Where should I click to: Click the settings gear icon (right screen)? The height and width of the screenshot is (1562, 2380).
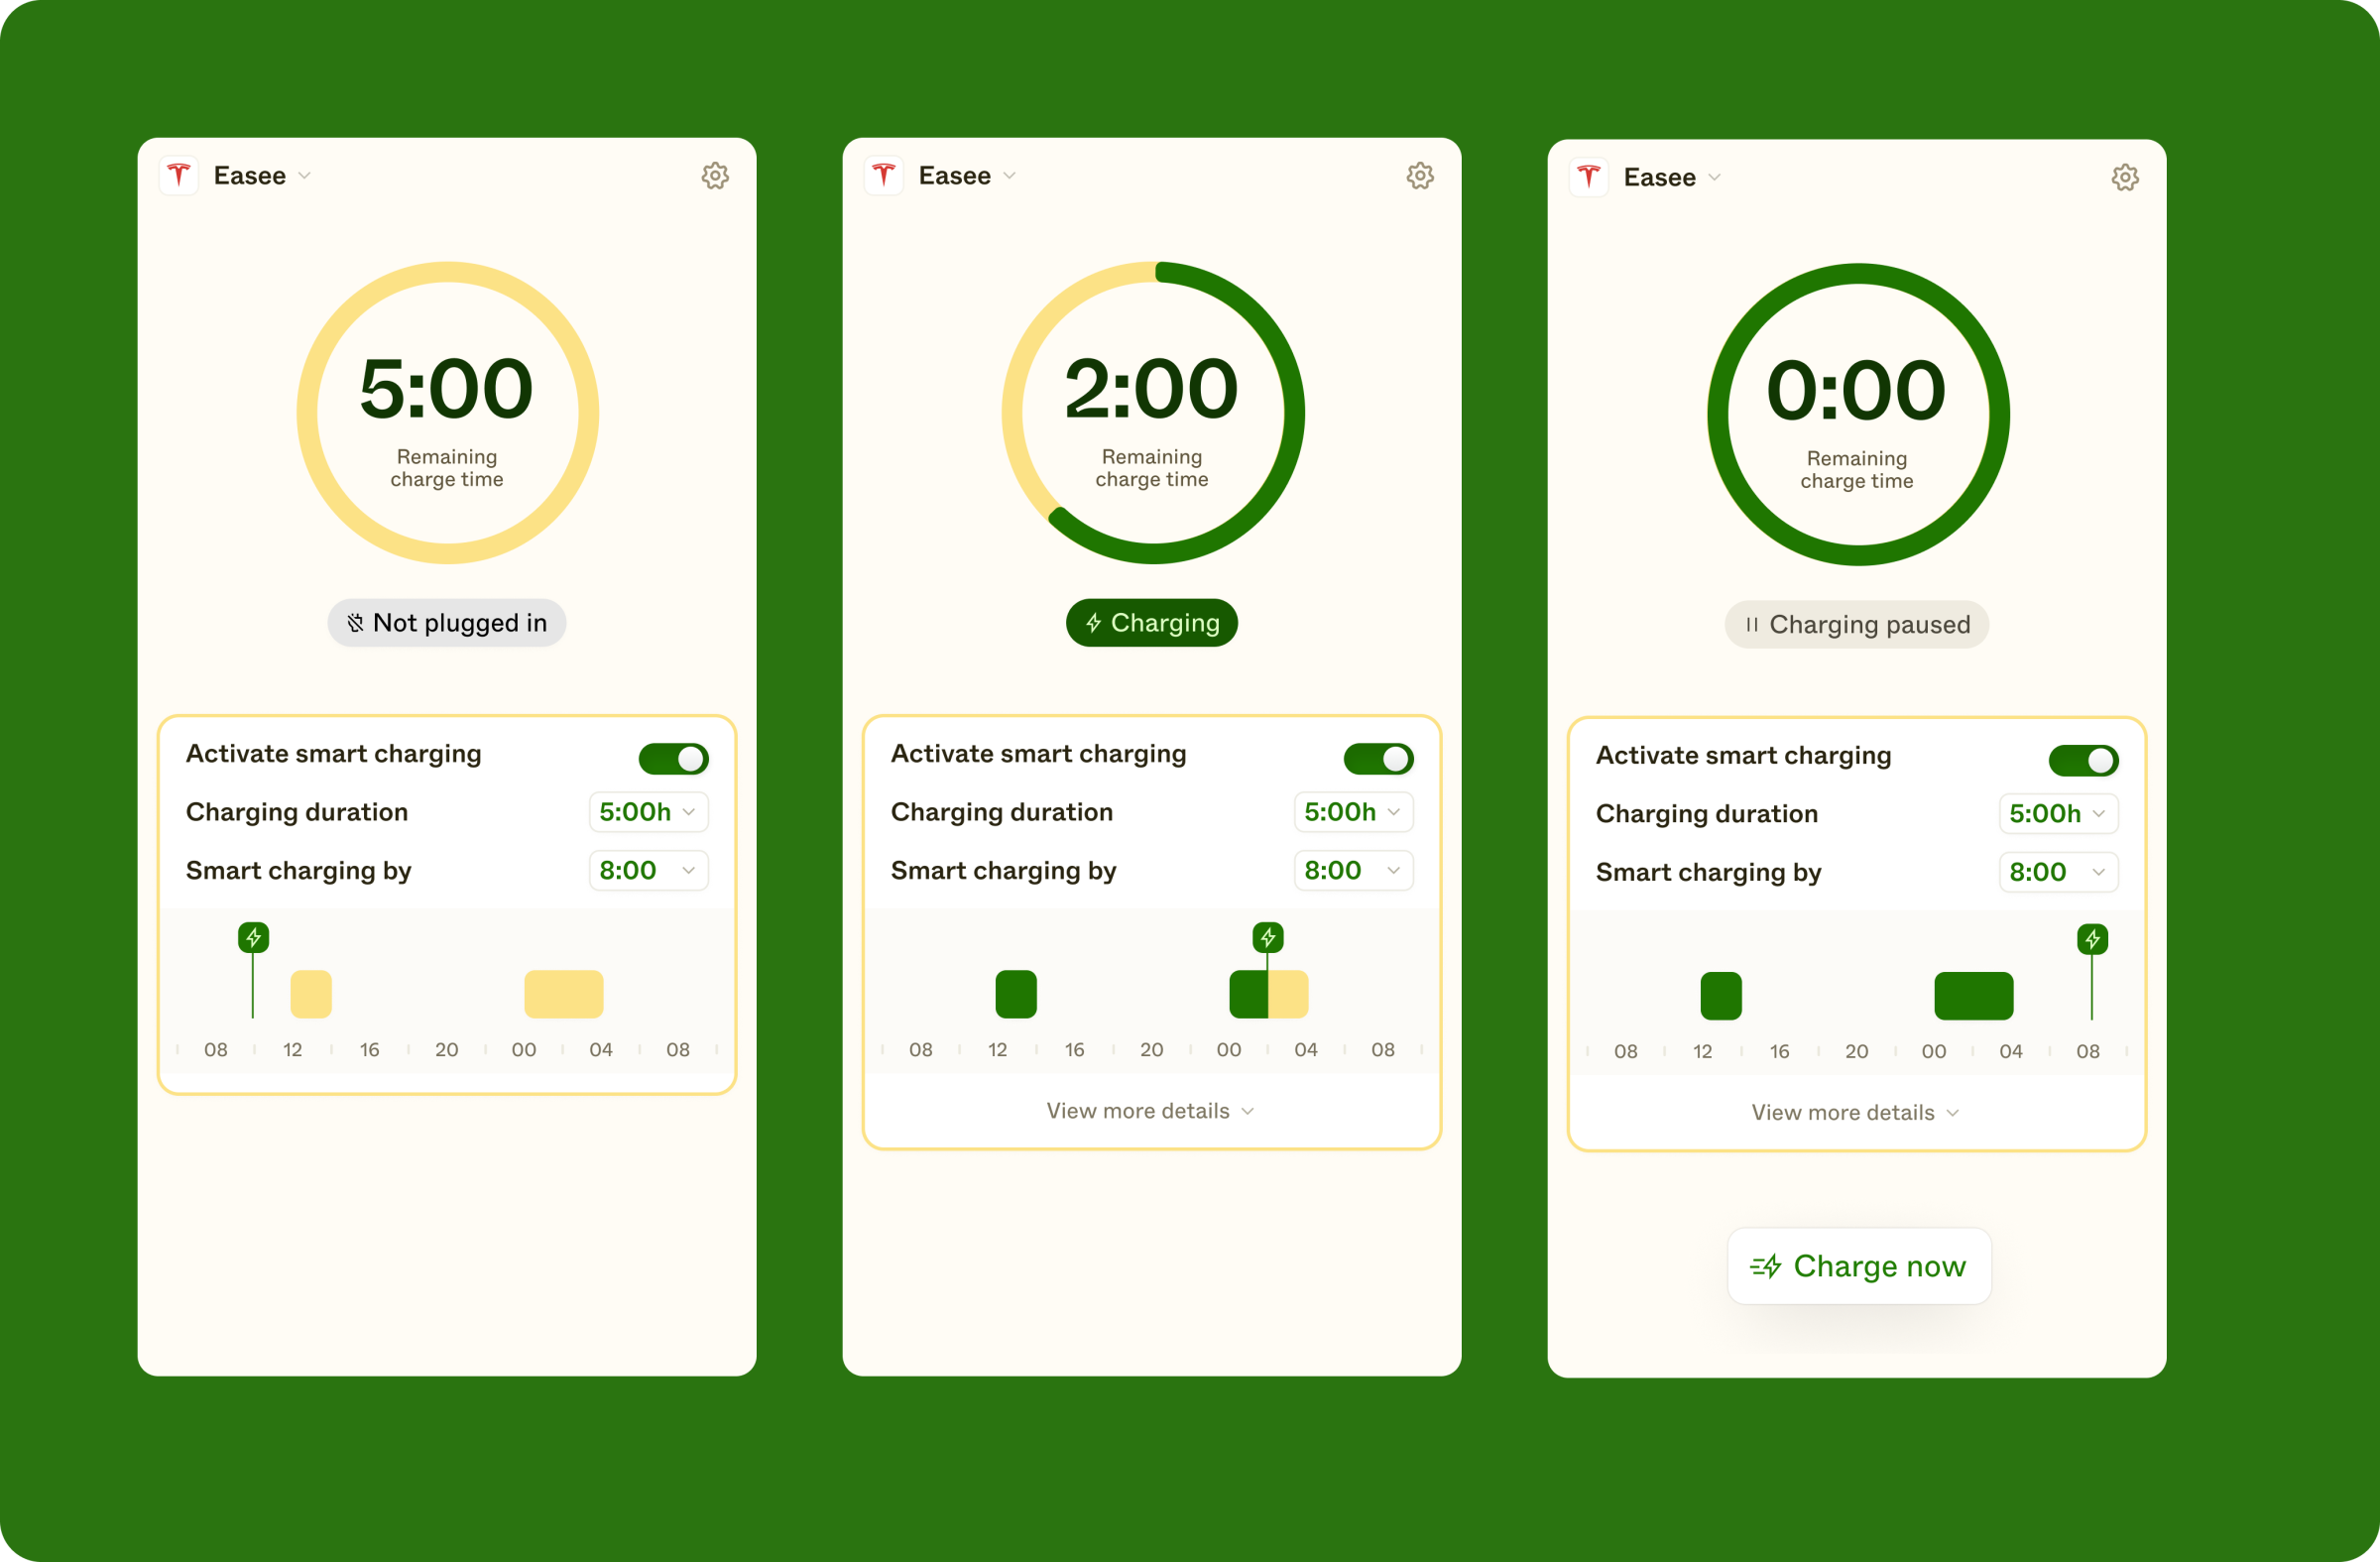click(2127, 177)
